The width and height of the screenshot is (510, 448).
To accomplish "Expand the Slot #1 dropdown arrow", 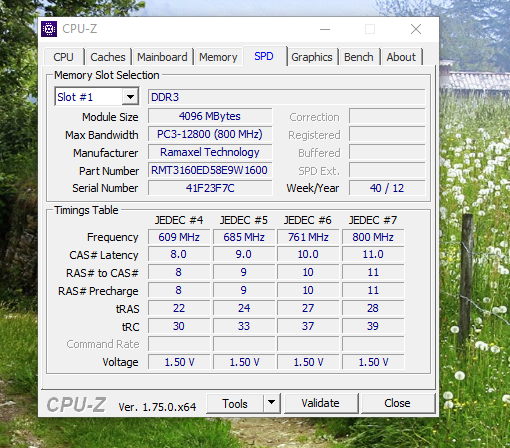I will coord(130,97).
